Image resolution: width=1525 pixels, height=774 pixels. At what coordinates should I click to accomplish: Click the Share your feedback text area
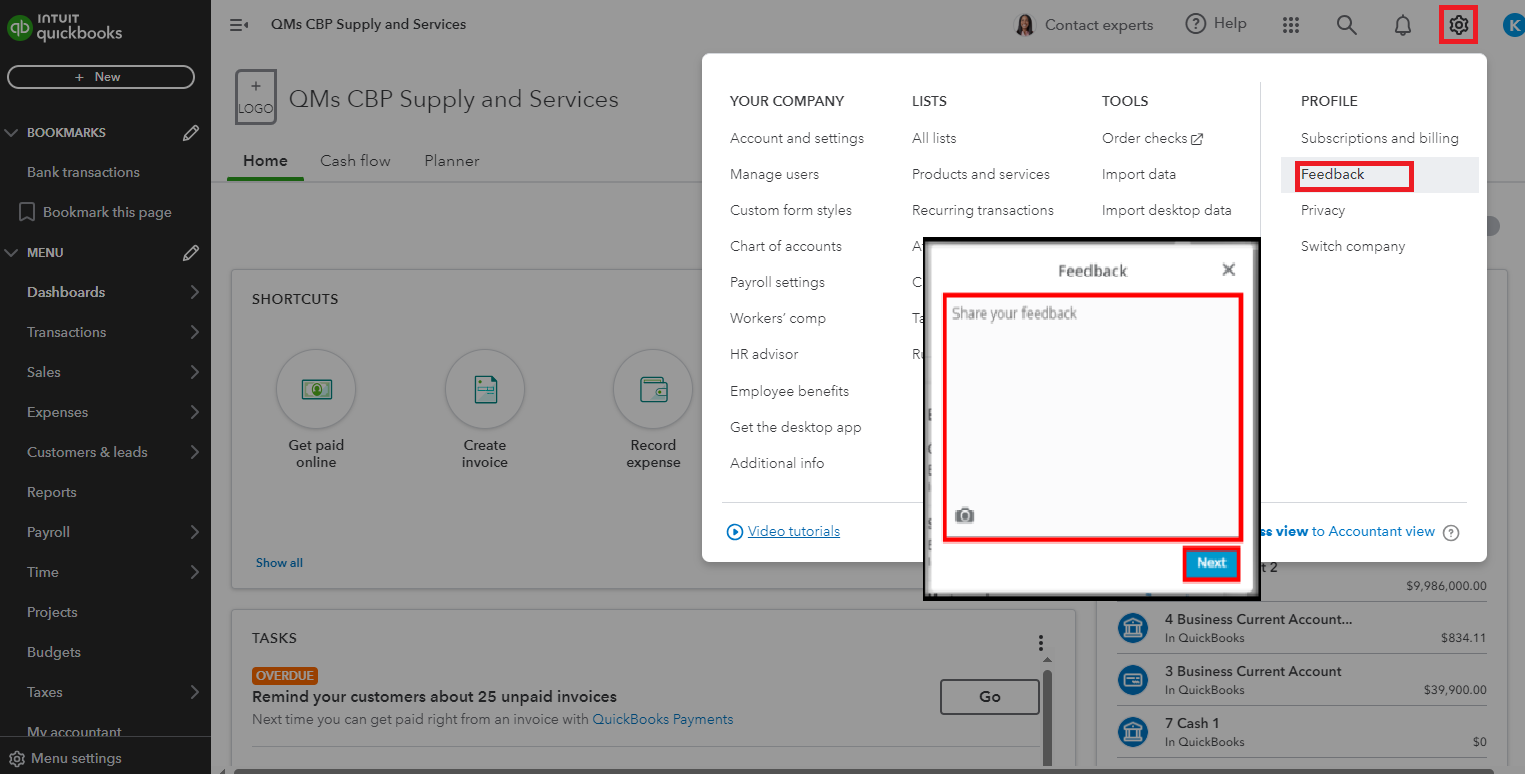(x=1092, y=400)
